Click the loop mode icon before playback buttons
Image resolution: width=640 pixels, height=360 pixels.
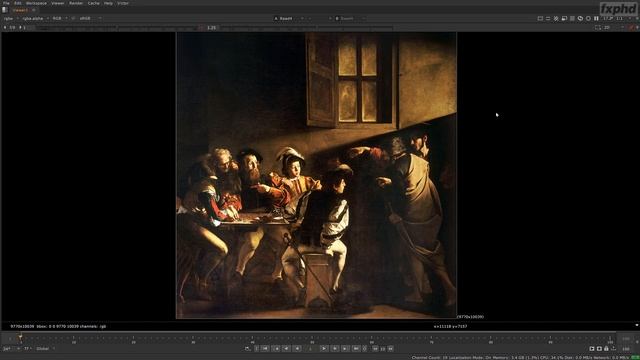point(247,349)
